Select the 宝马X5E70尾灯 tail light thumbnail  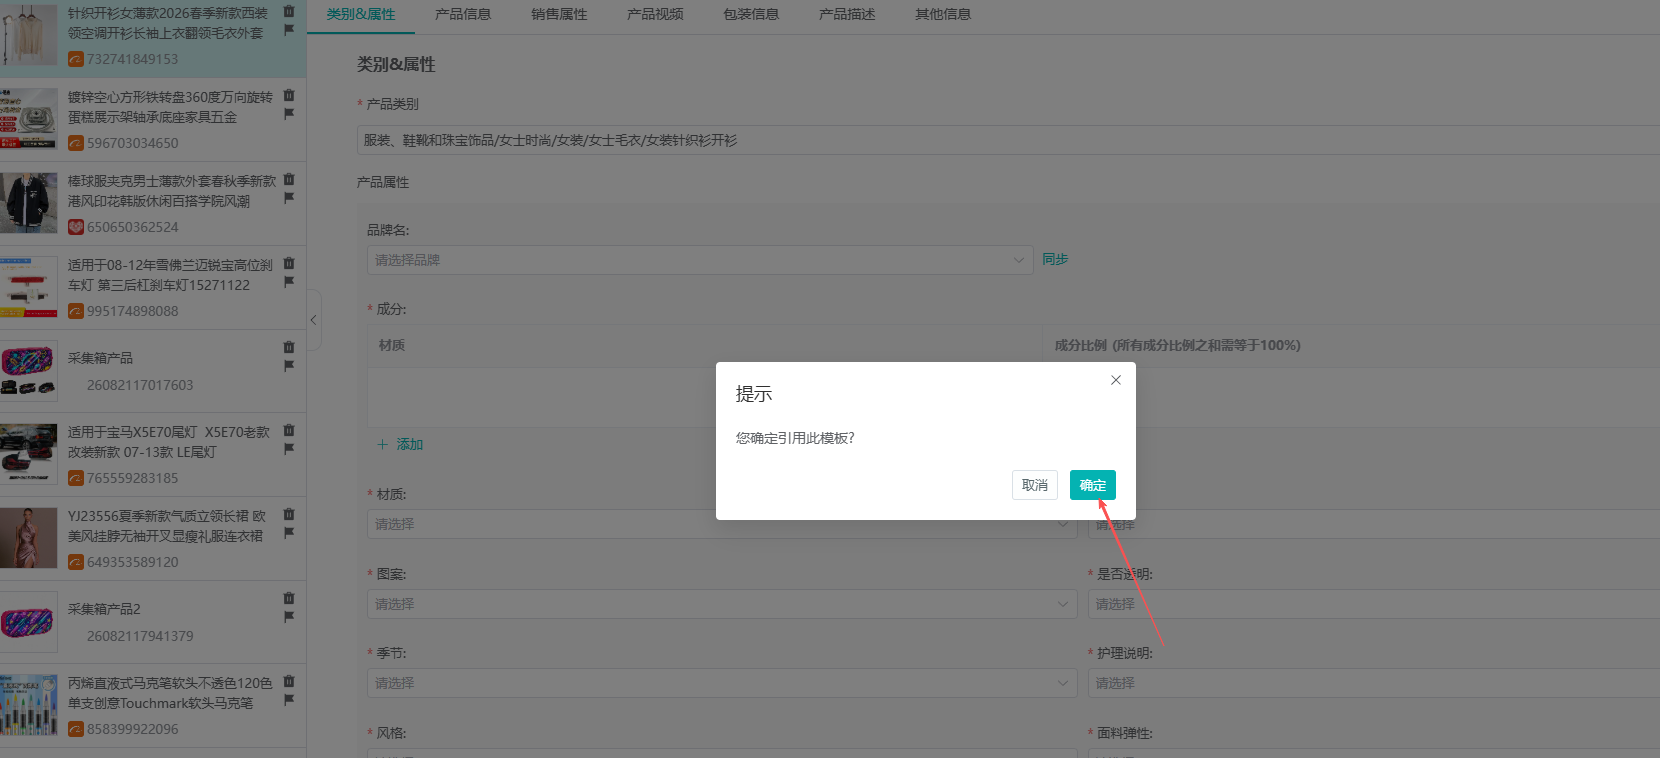(29, 454)
